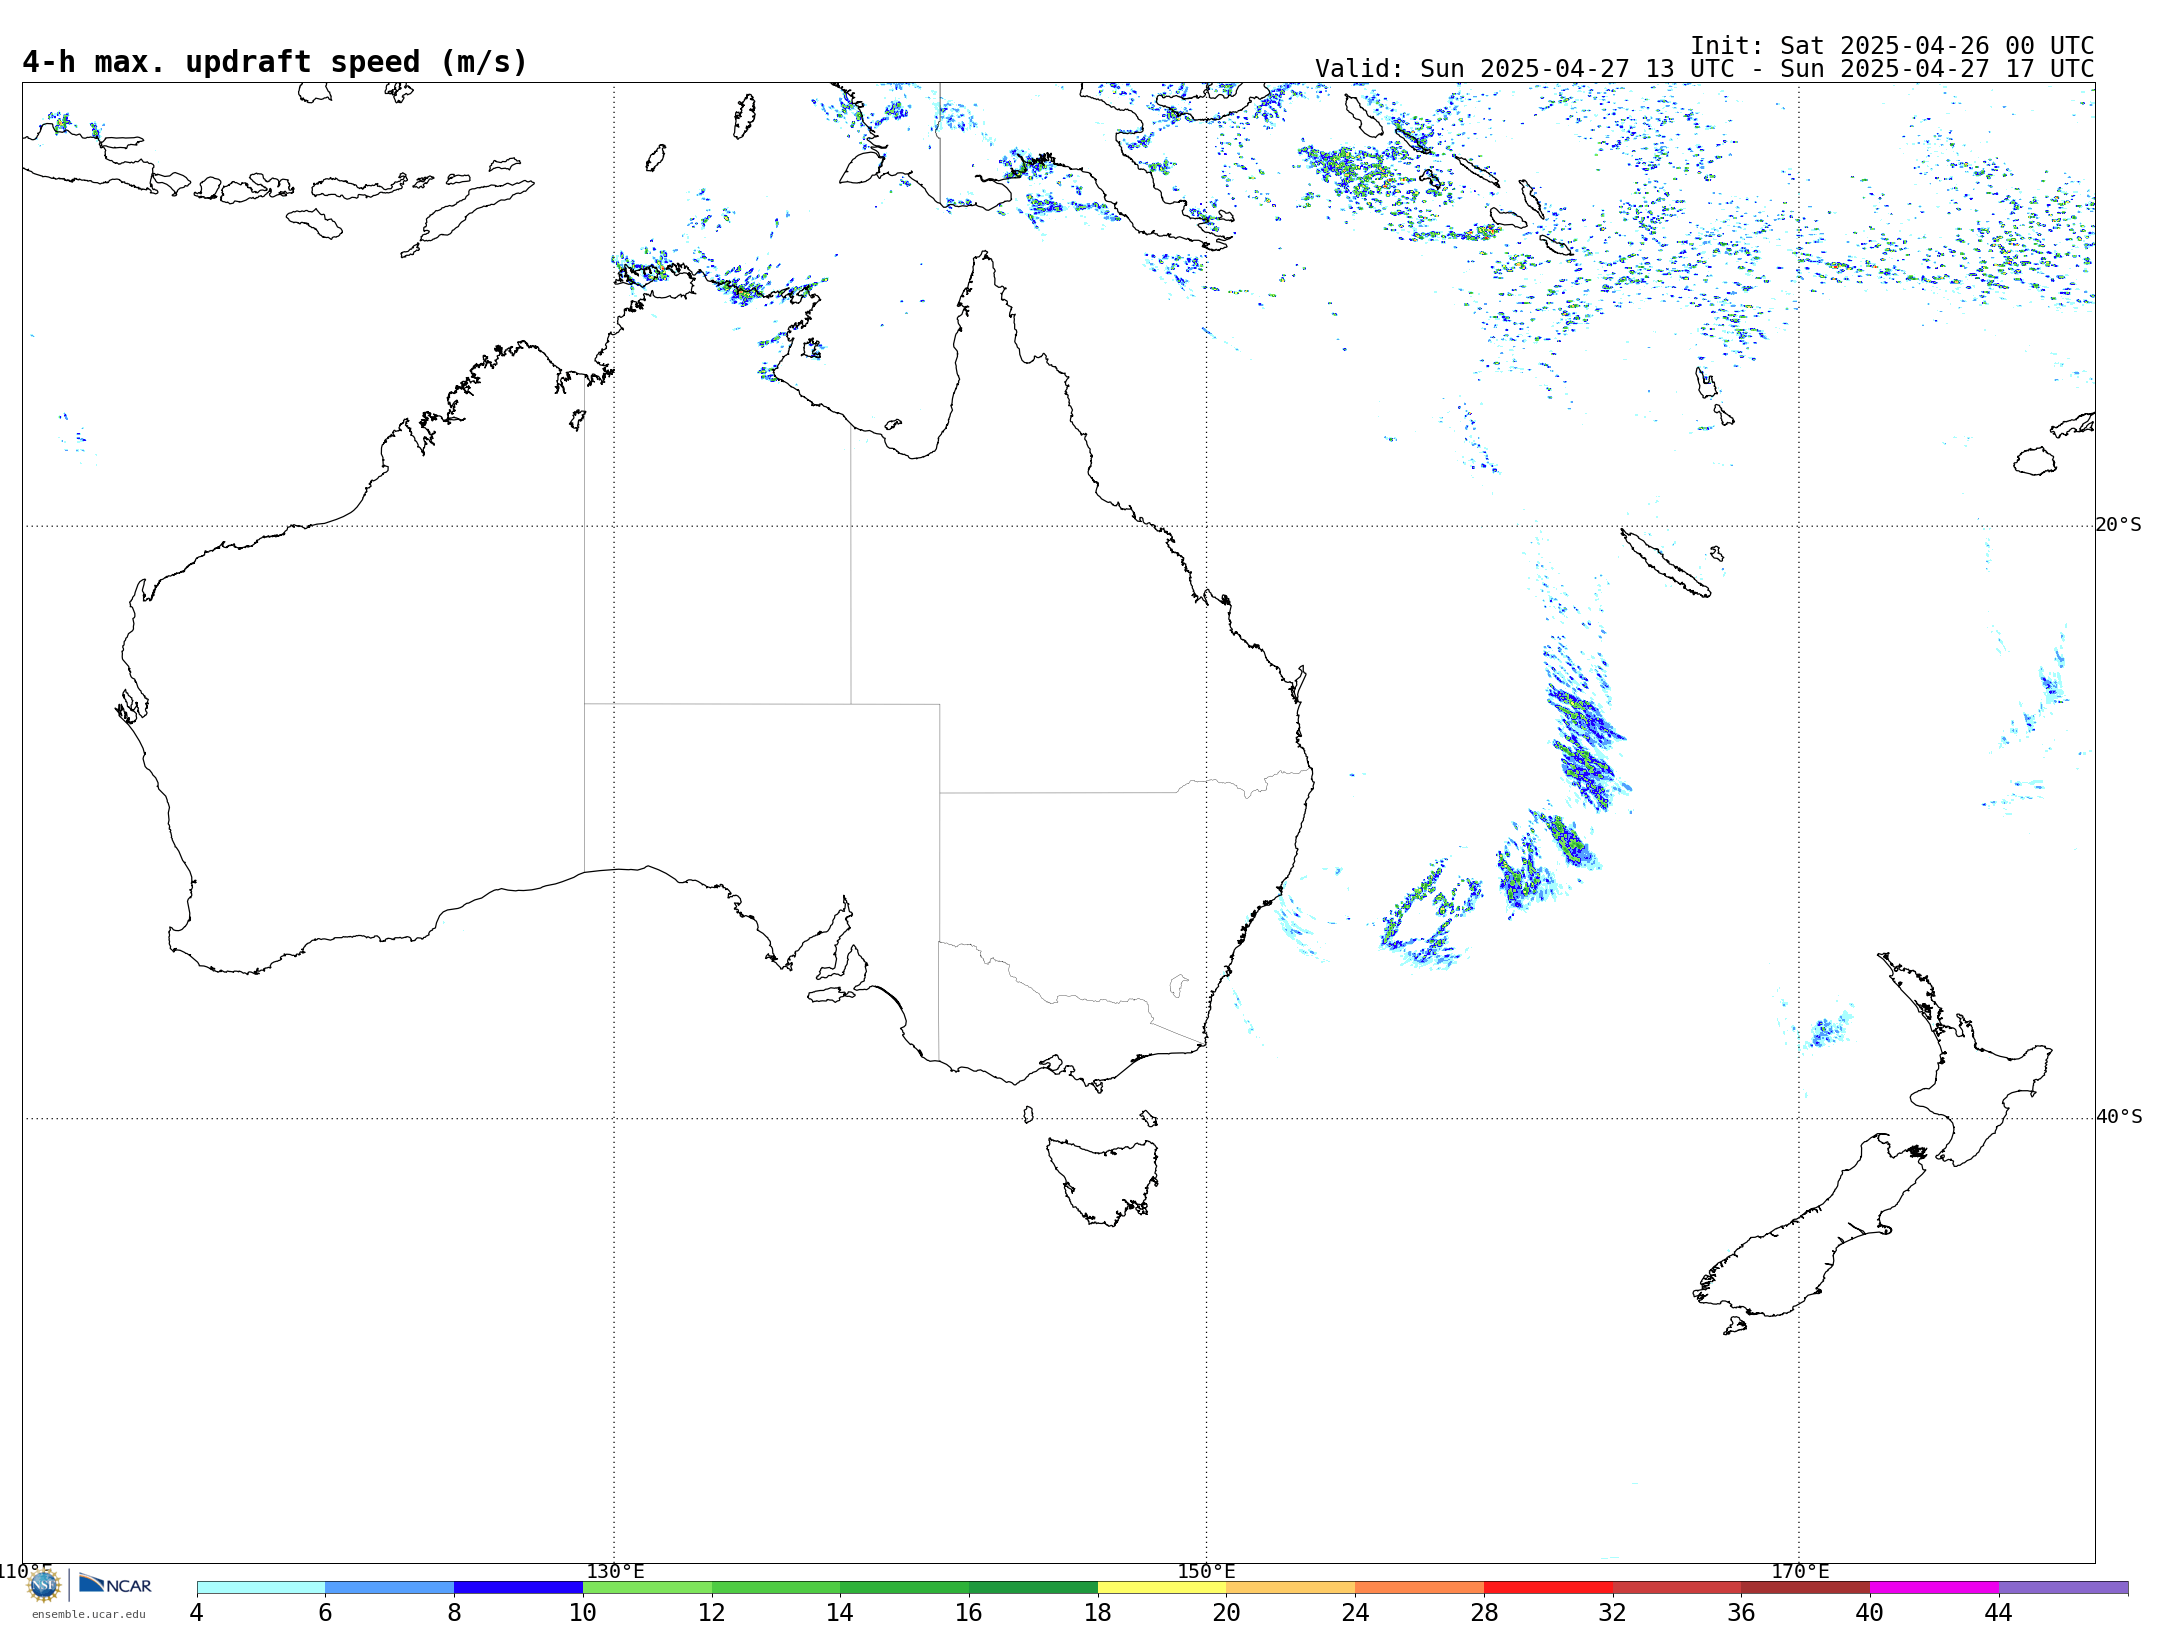
Task: Choose the yellow 18–20 m/s swatch
Action: [x=1162, y=1588]
